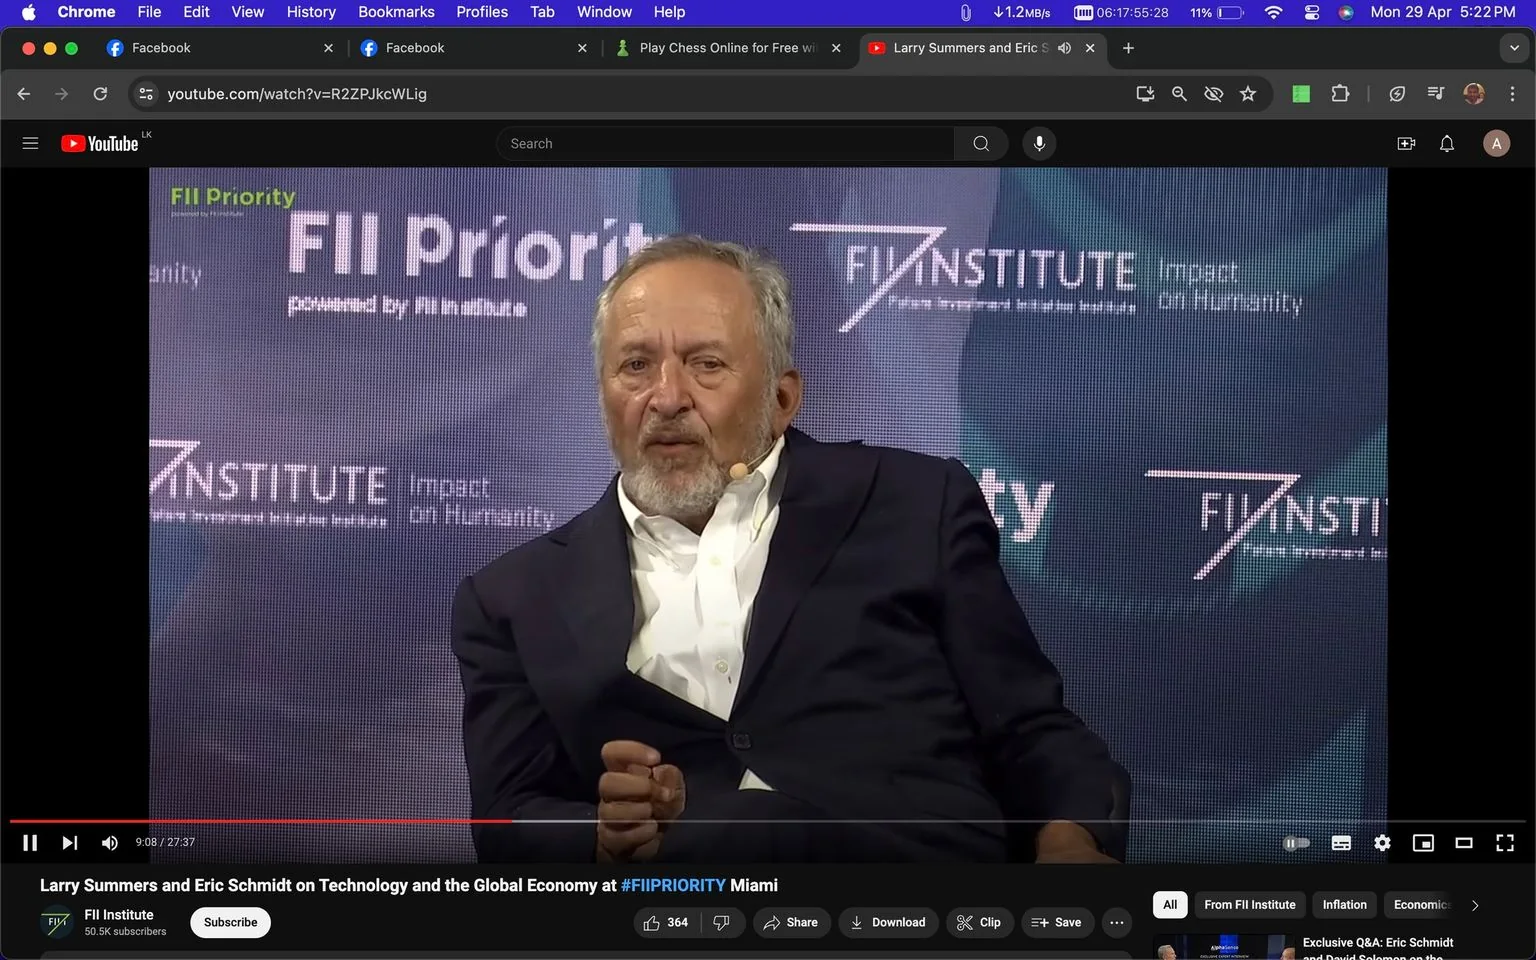Viewport: 1536px width, 960px height.
Task: Switch to miniplayer mode
Action: point(1423,843)
